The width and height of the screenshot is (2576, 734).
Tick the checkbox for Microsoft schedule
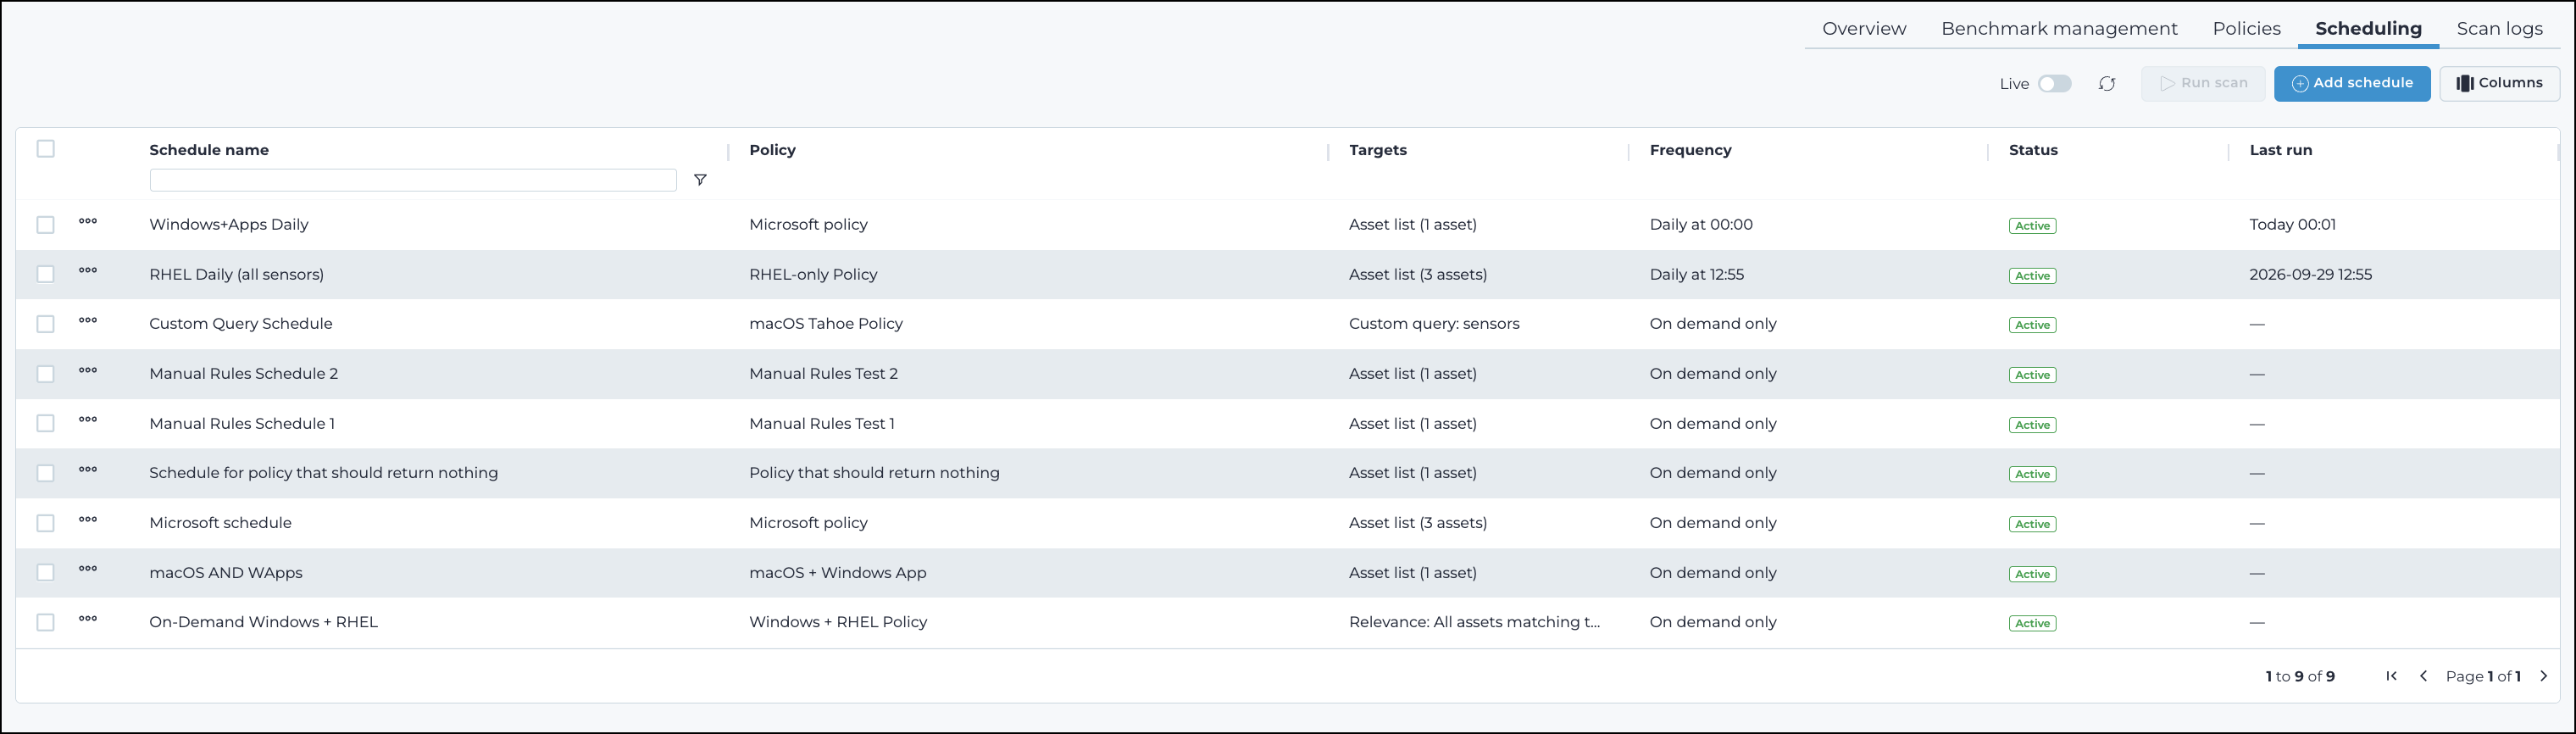point(46,523)
